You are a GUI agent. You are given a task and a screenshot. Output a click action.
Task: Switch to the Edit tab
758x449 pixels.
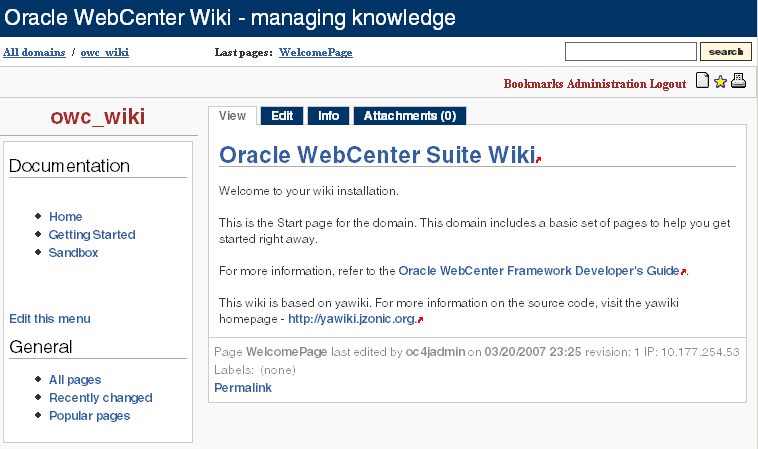tap(282, 116)
